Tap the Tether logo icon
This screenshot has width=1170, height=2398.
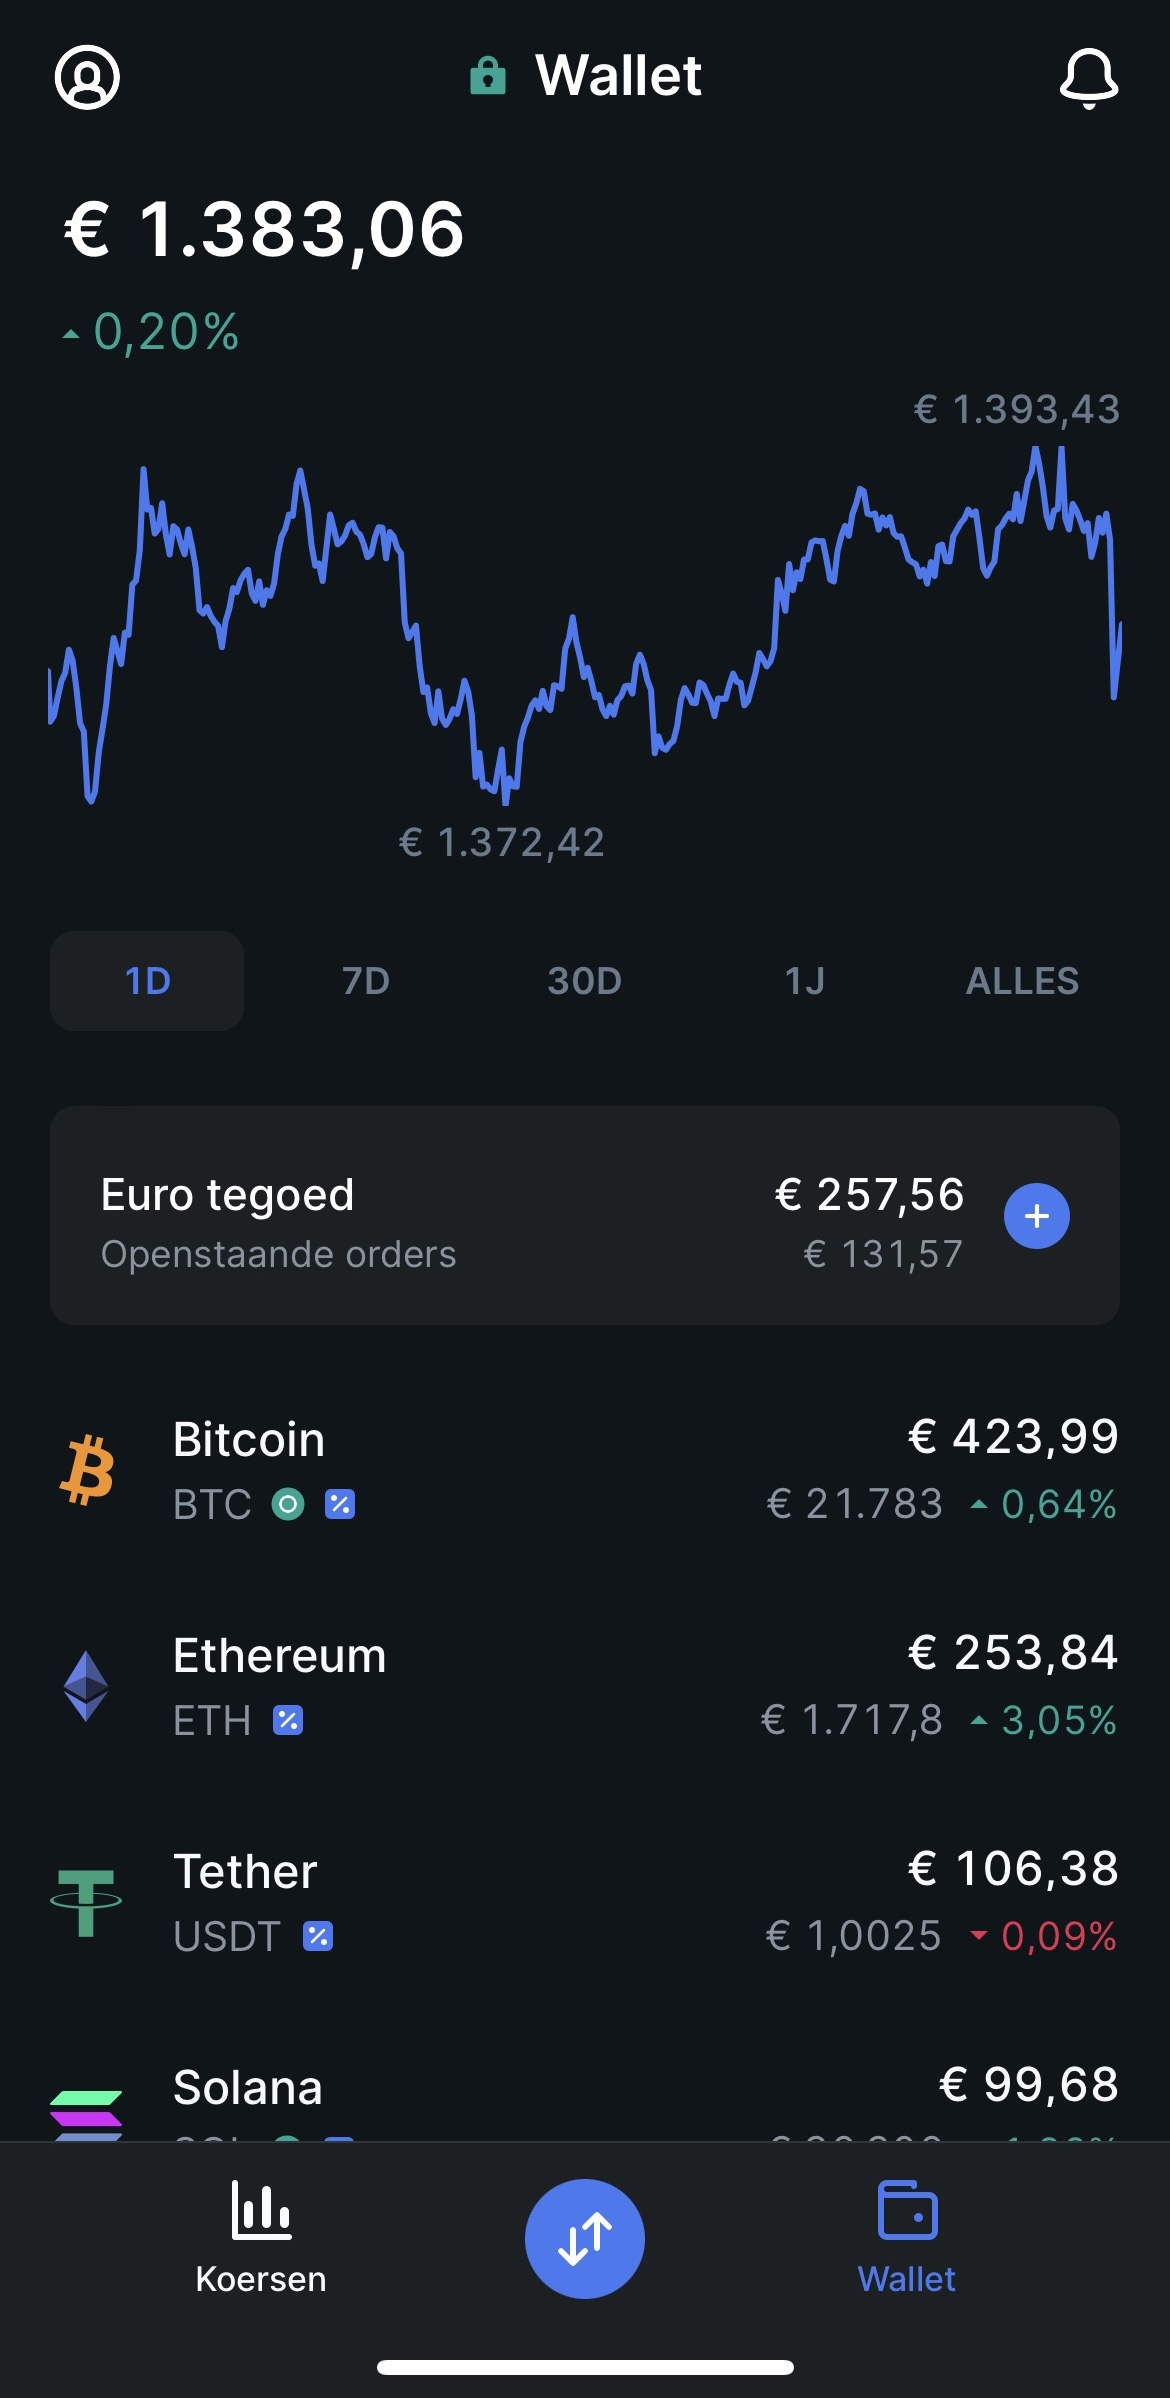(x=86, y=1902)
